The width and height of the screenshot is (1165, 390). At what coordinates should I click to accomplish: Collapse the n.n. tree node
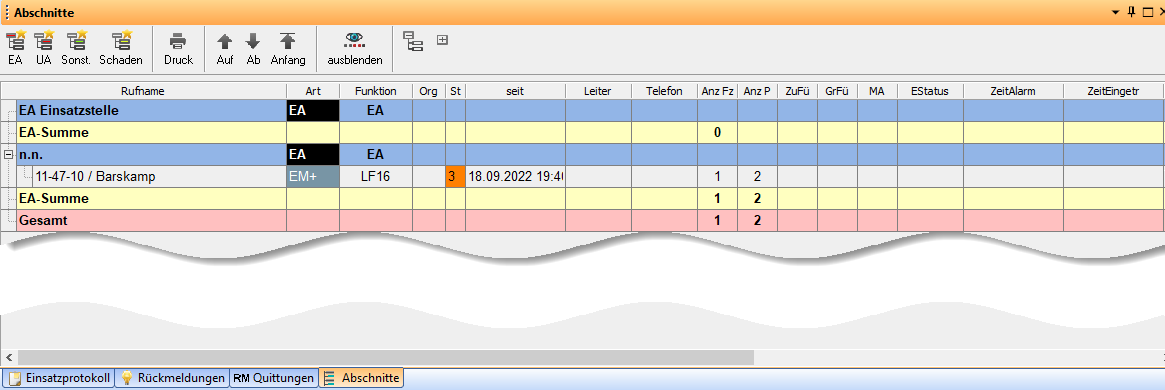coord(8,155)
